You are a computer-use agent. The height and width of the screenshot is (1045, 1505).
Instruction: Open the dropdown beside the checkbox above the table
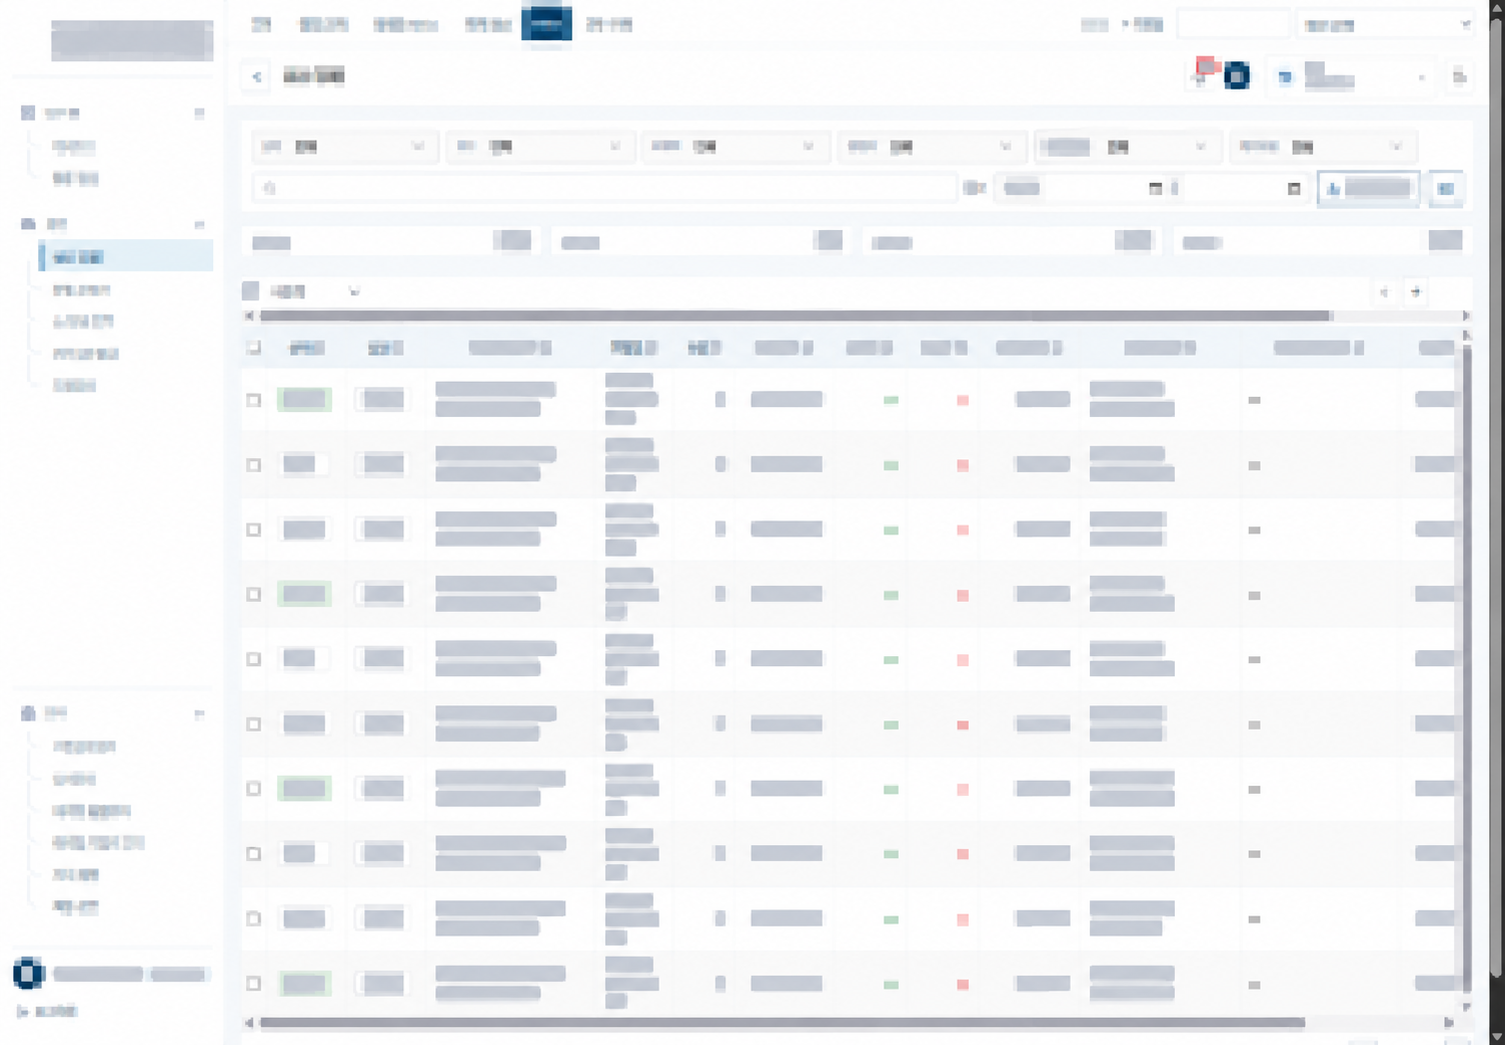coord(314,292)
